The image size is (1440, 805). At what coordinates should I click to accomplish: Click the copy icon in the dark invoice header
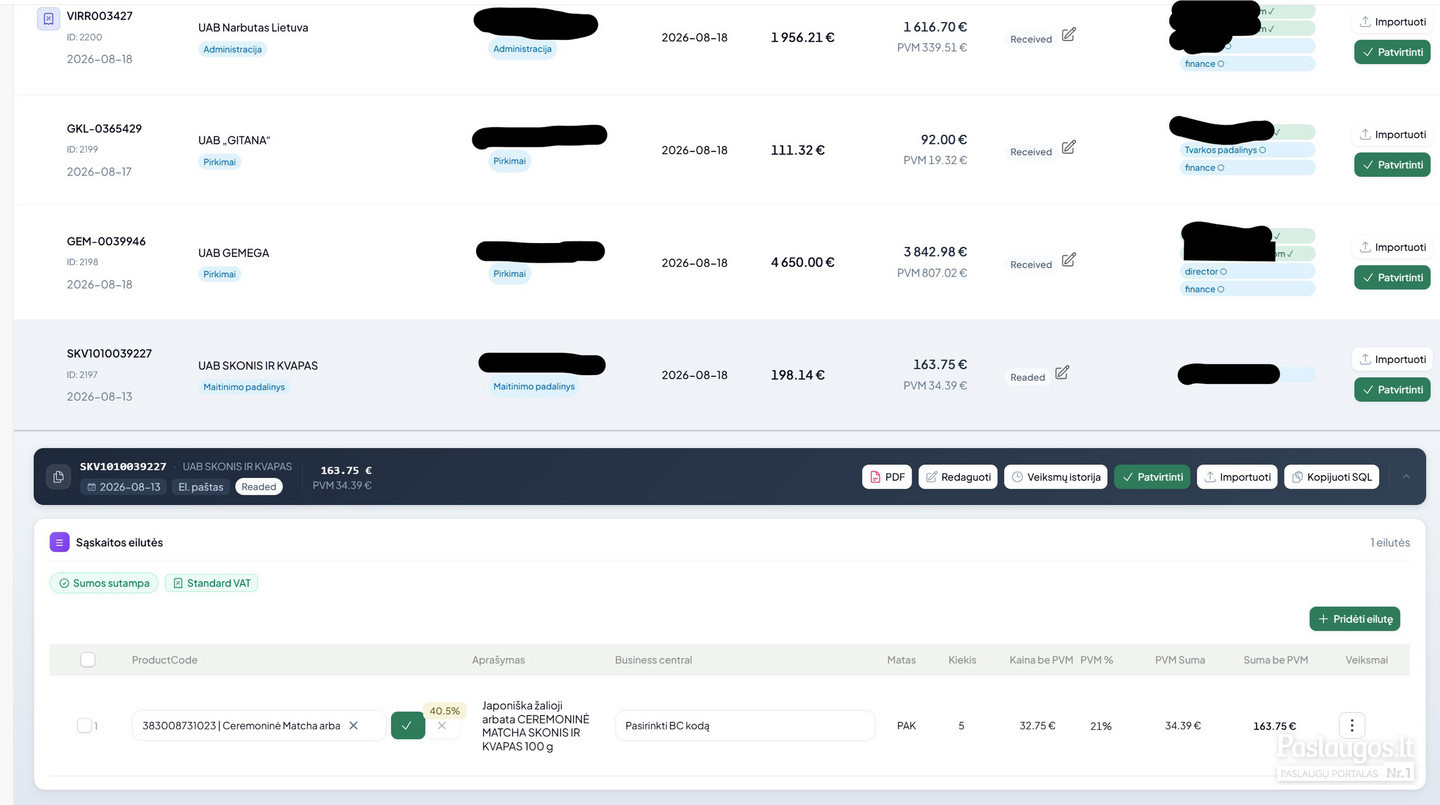(59, 477)
